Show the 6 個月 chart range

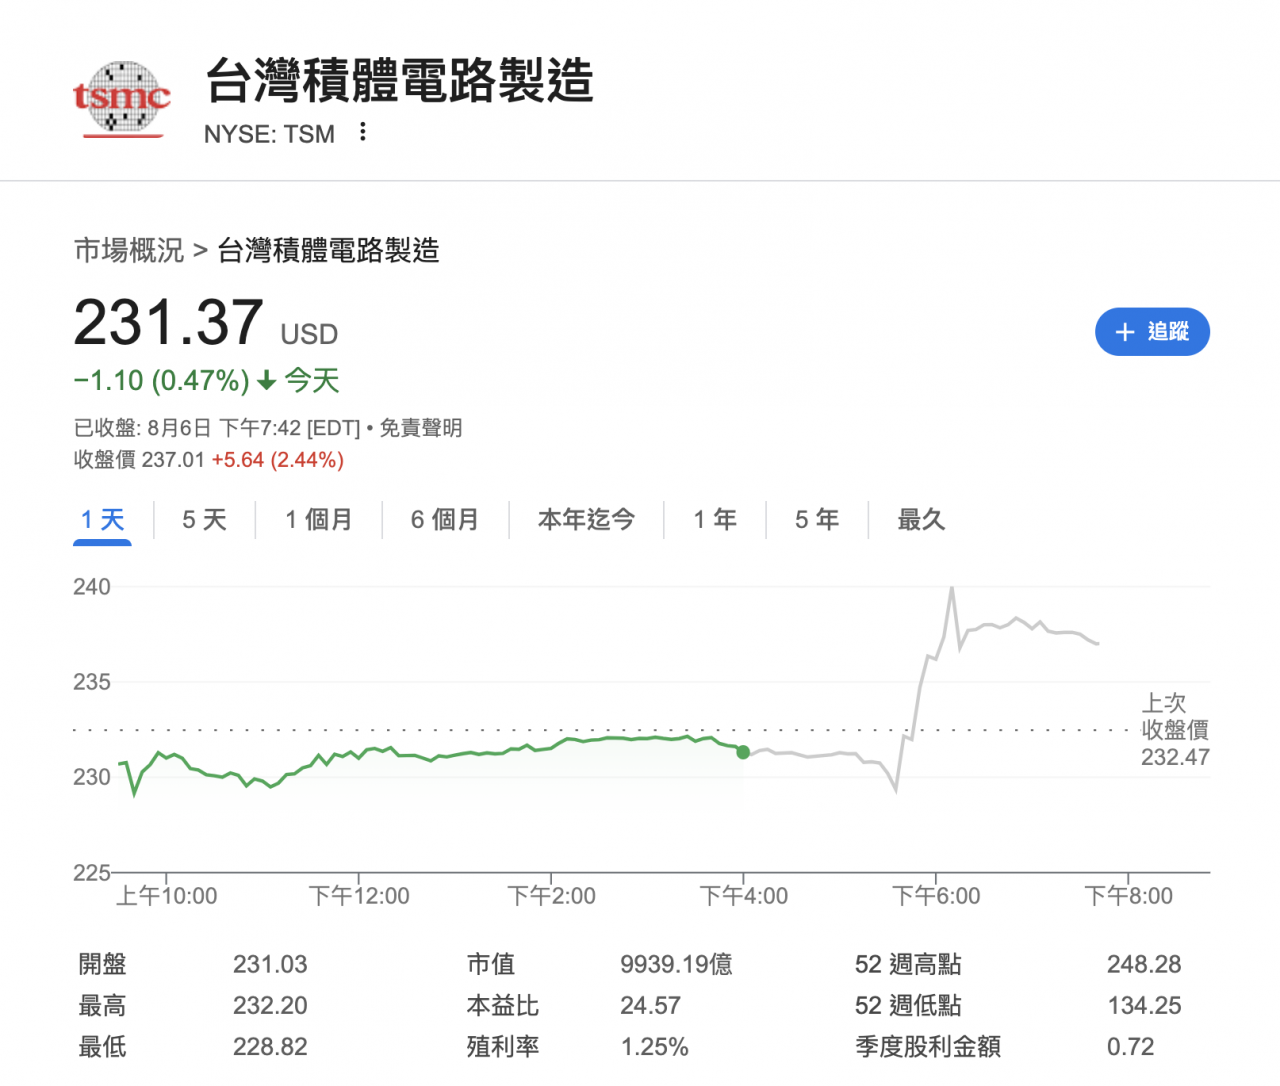(x=444, y=520)
